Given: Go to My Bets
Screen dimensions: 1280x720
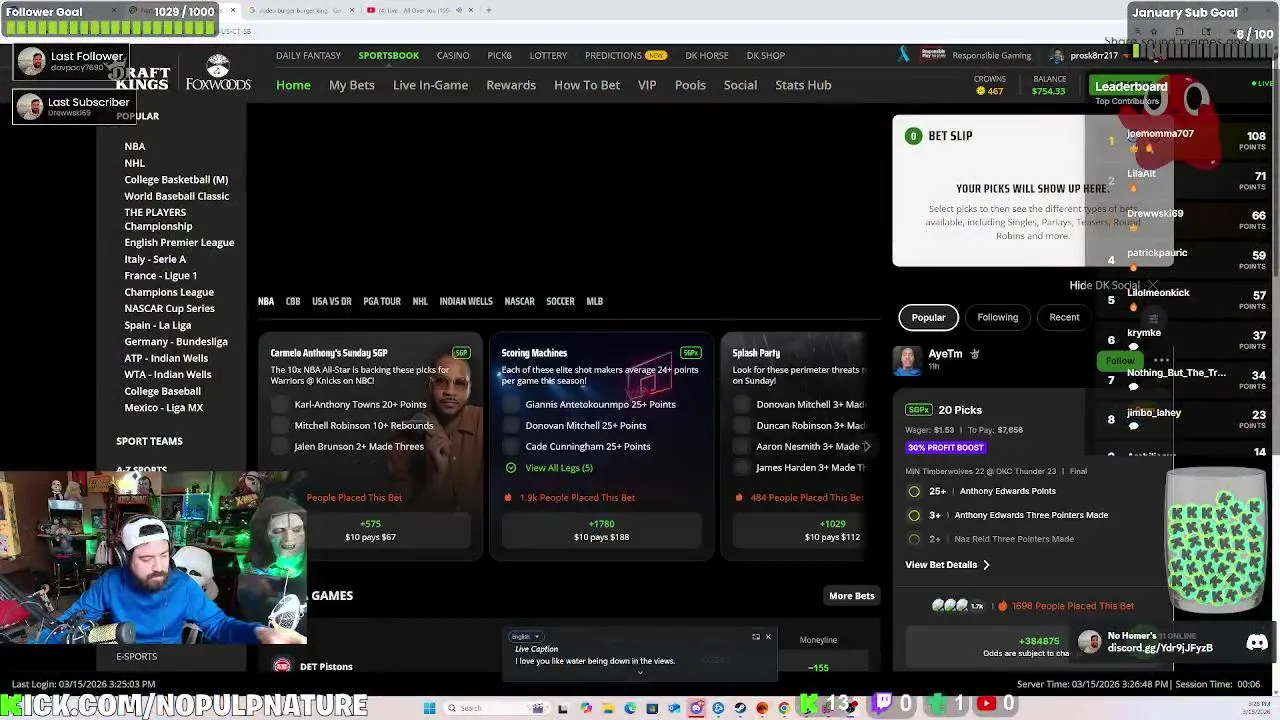Looking at the screenshot, I should pyautogui.click(x=352, y=85).
